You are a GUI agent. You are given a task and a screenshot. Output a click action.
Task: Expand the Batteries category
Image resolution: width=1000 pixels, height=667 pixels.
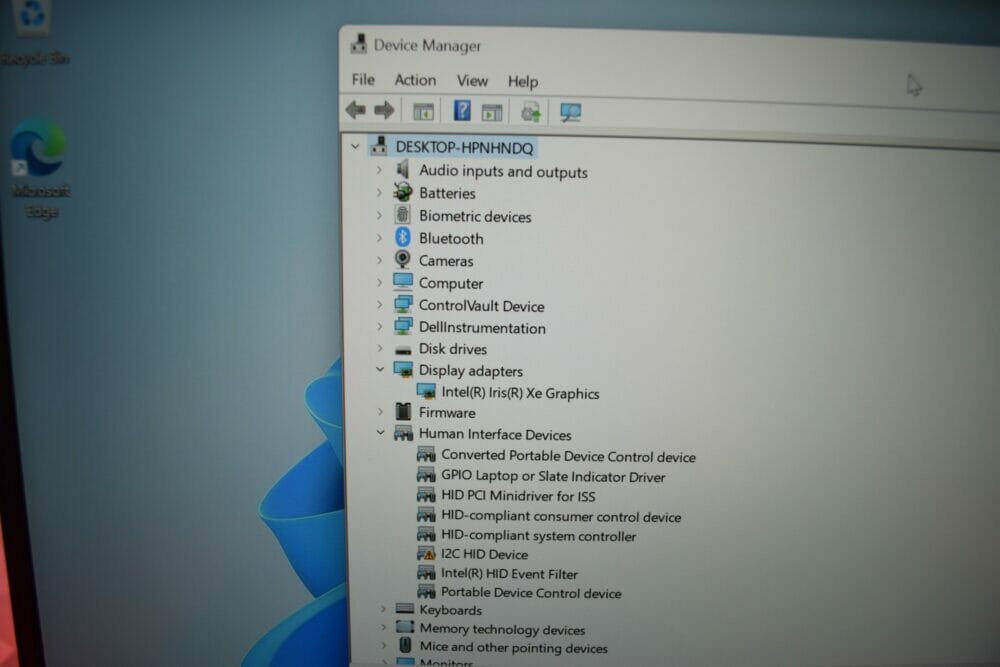click(379, 192)
